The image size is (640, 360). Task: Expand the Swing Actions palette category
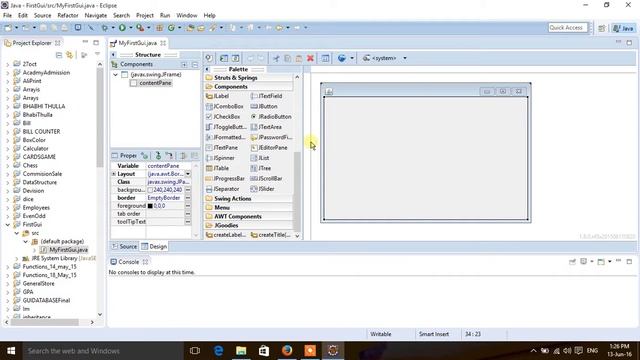[249, 199]
